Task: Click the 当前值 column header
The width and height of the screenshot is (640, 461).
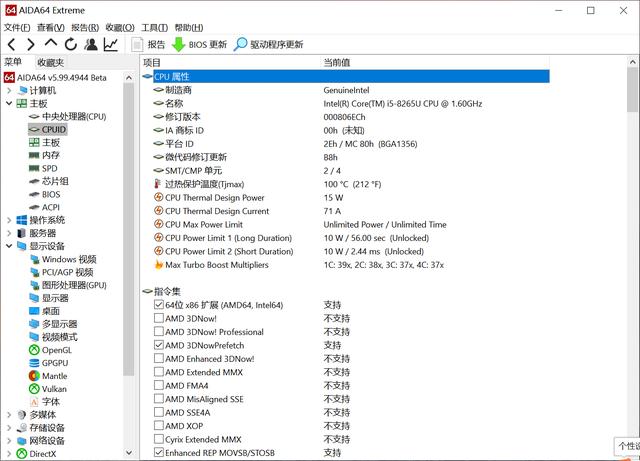Action: coord(435,62)
